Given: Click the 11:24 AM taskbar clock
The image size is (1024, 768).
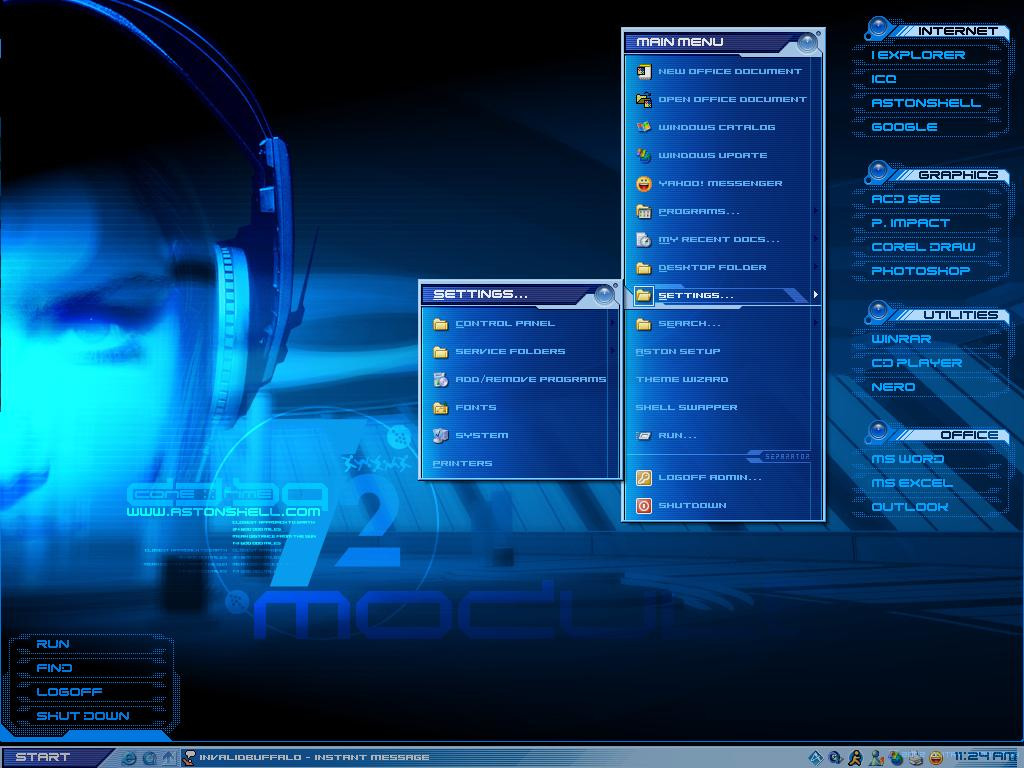Looking at the screenshot, I should tap(985, 758).
